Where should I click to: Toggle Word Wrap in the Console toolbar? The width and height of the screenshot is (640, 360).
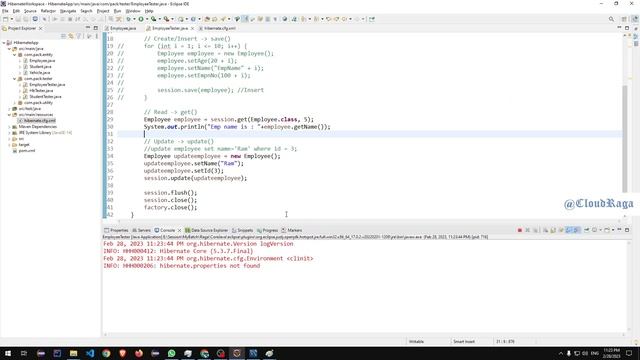click(561, 230)
